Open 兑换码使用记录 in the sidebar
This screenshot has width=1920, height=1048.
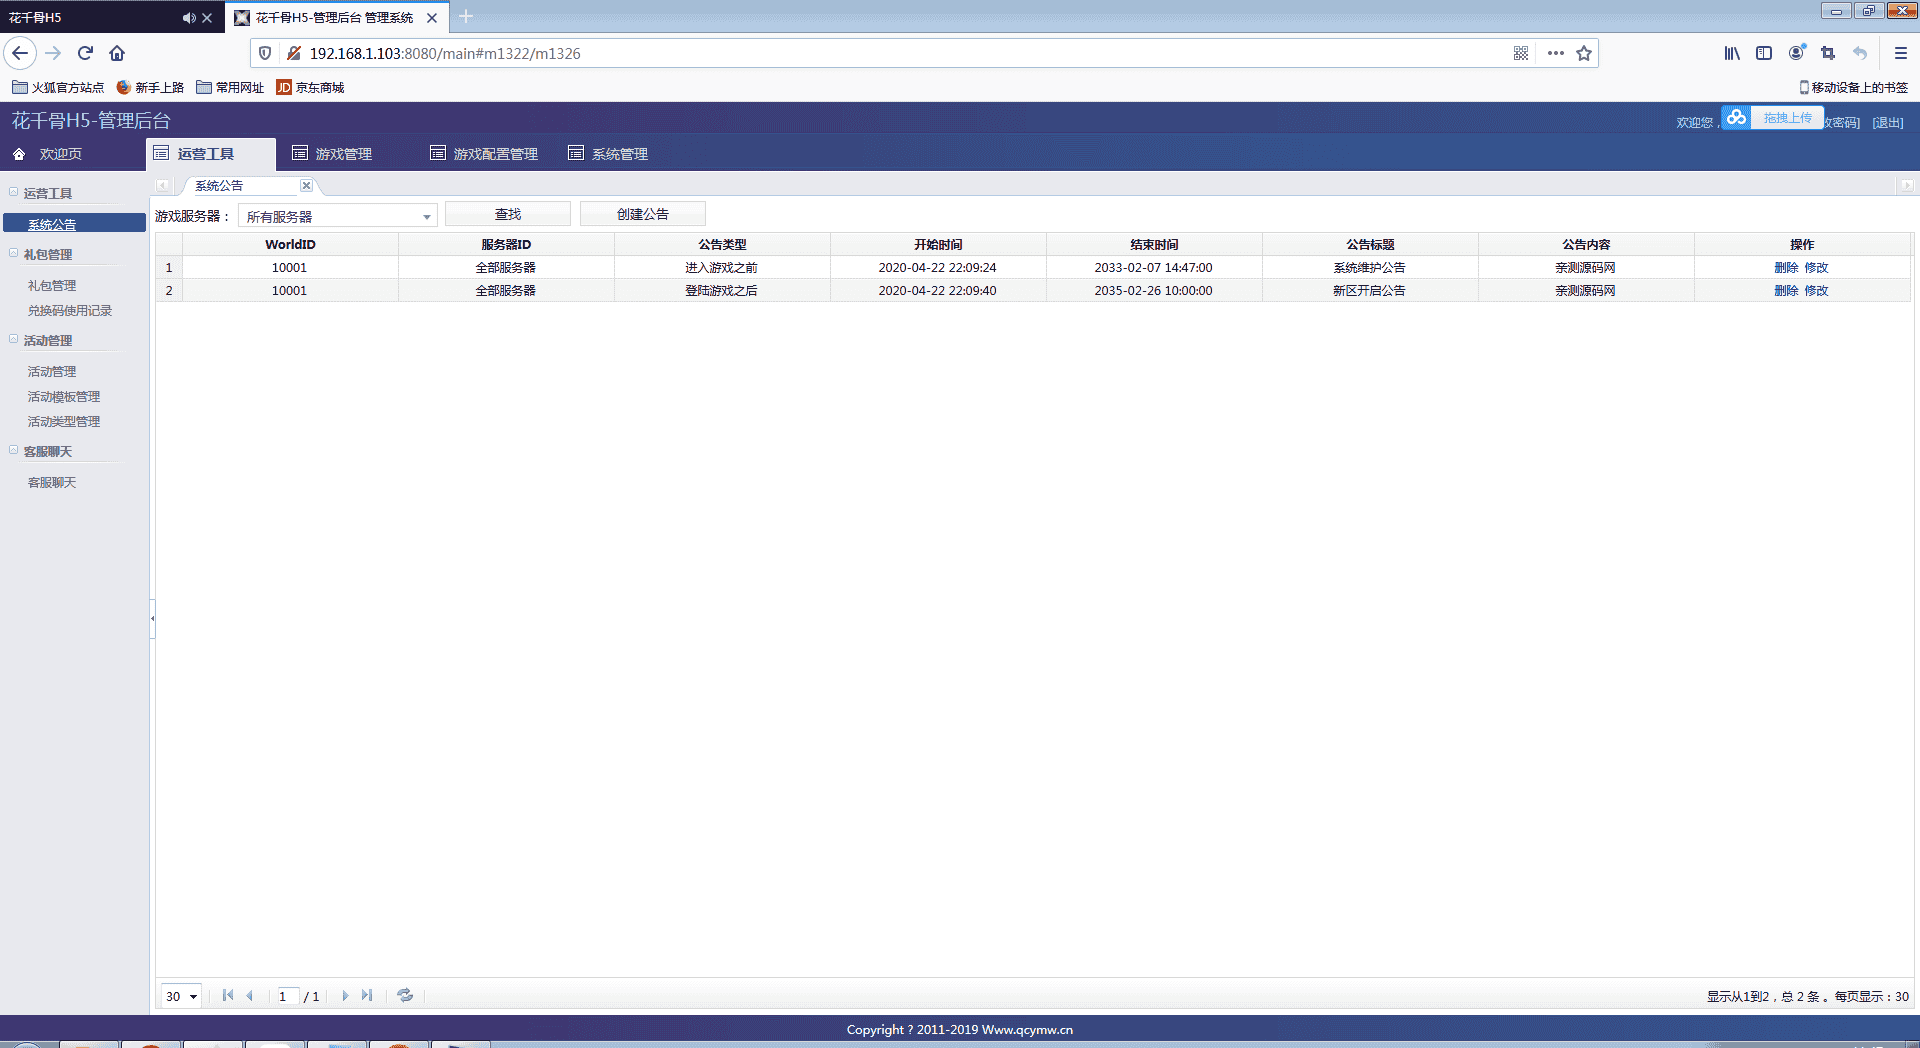[70, 310]
